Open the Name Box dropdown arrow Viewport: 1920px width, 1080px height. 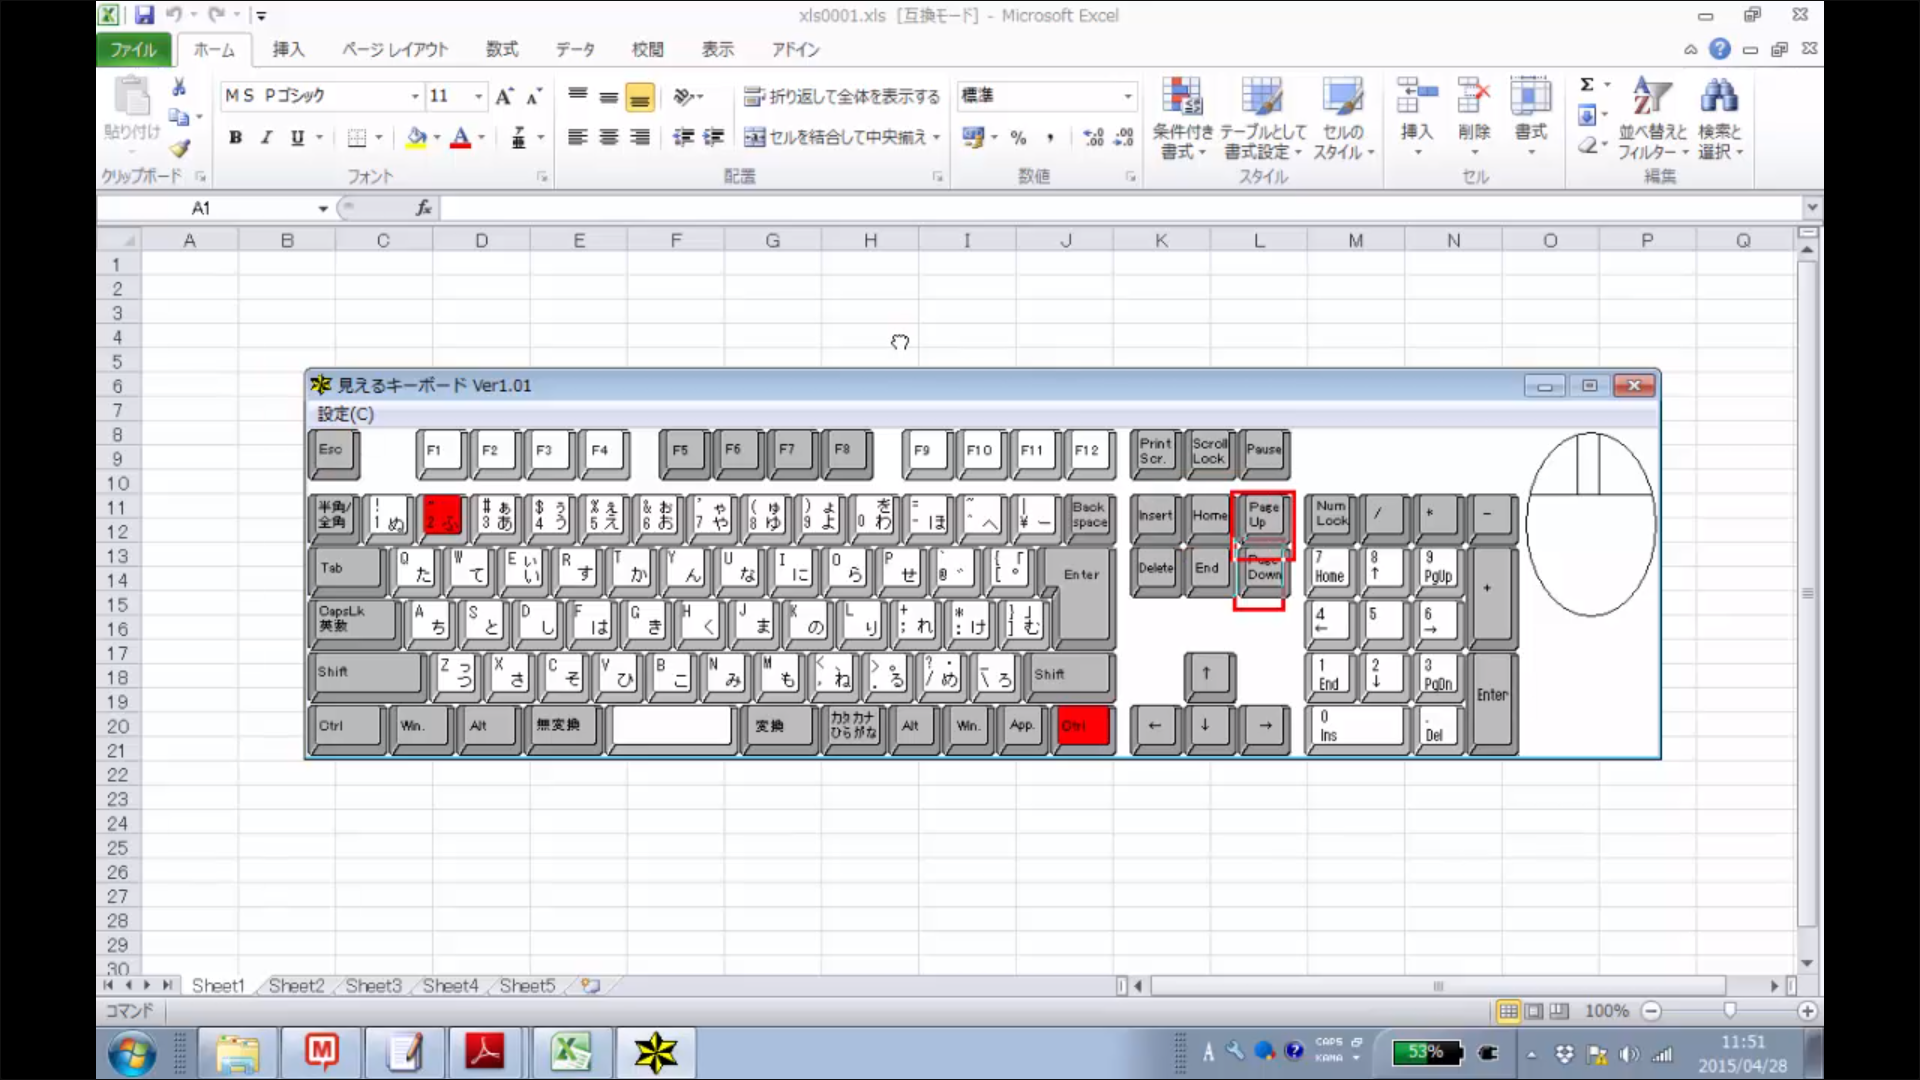(323, 208)
